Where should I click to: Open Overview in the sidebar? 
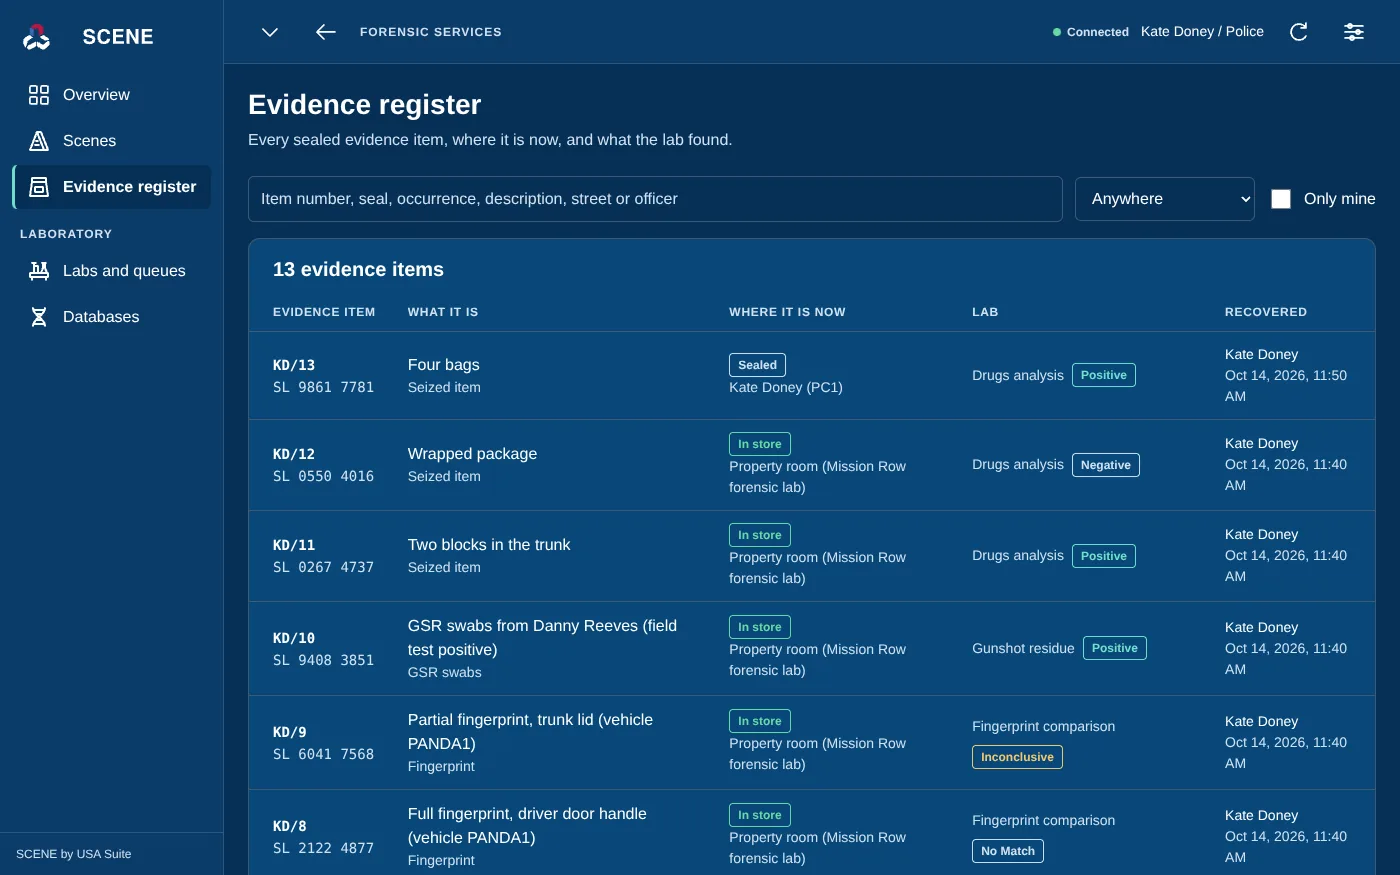[x=111, y=95]
